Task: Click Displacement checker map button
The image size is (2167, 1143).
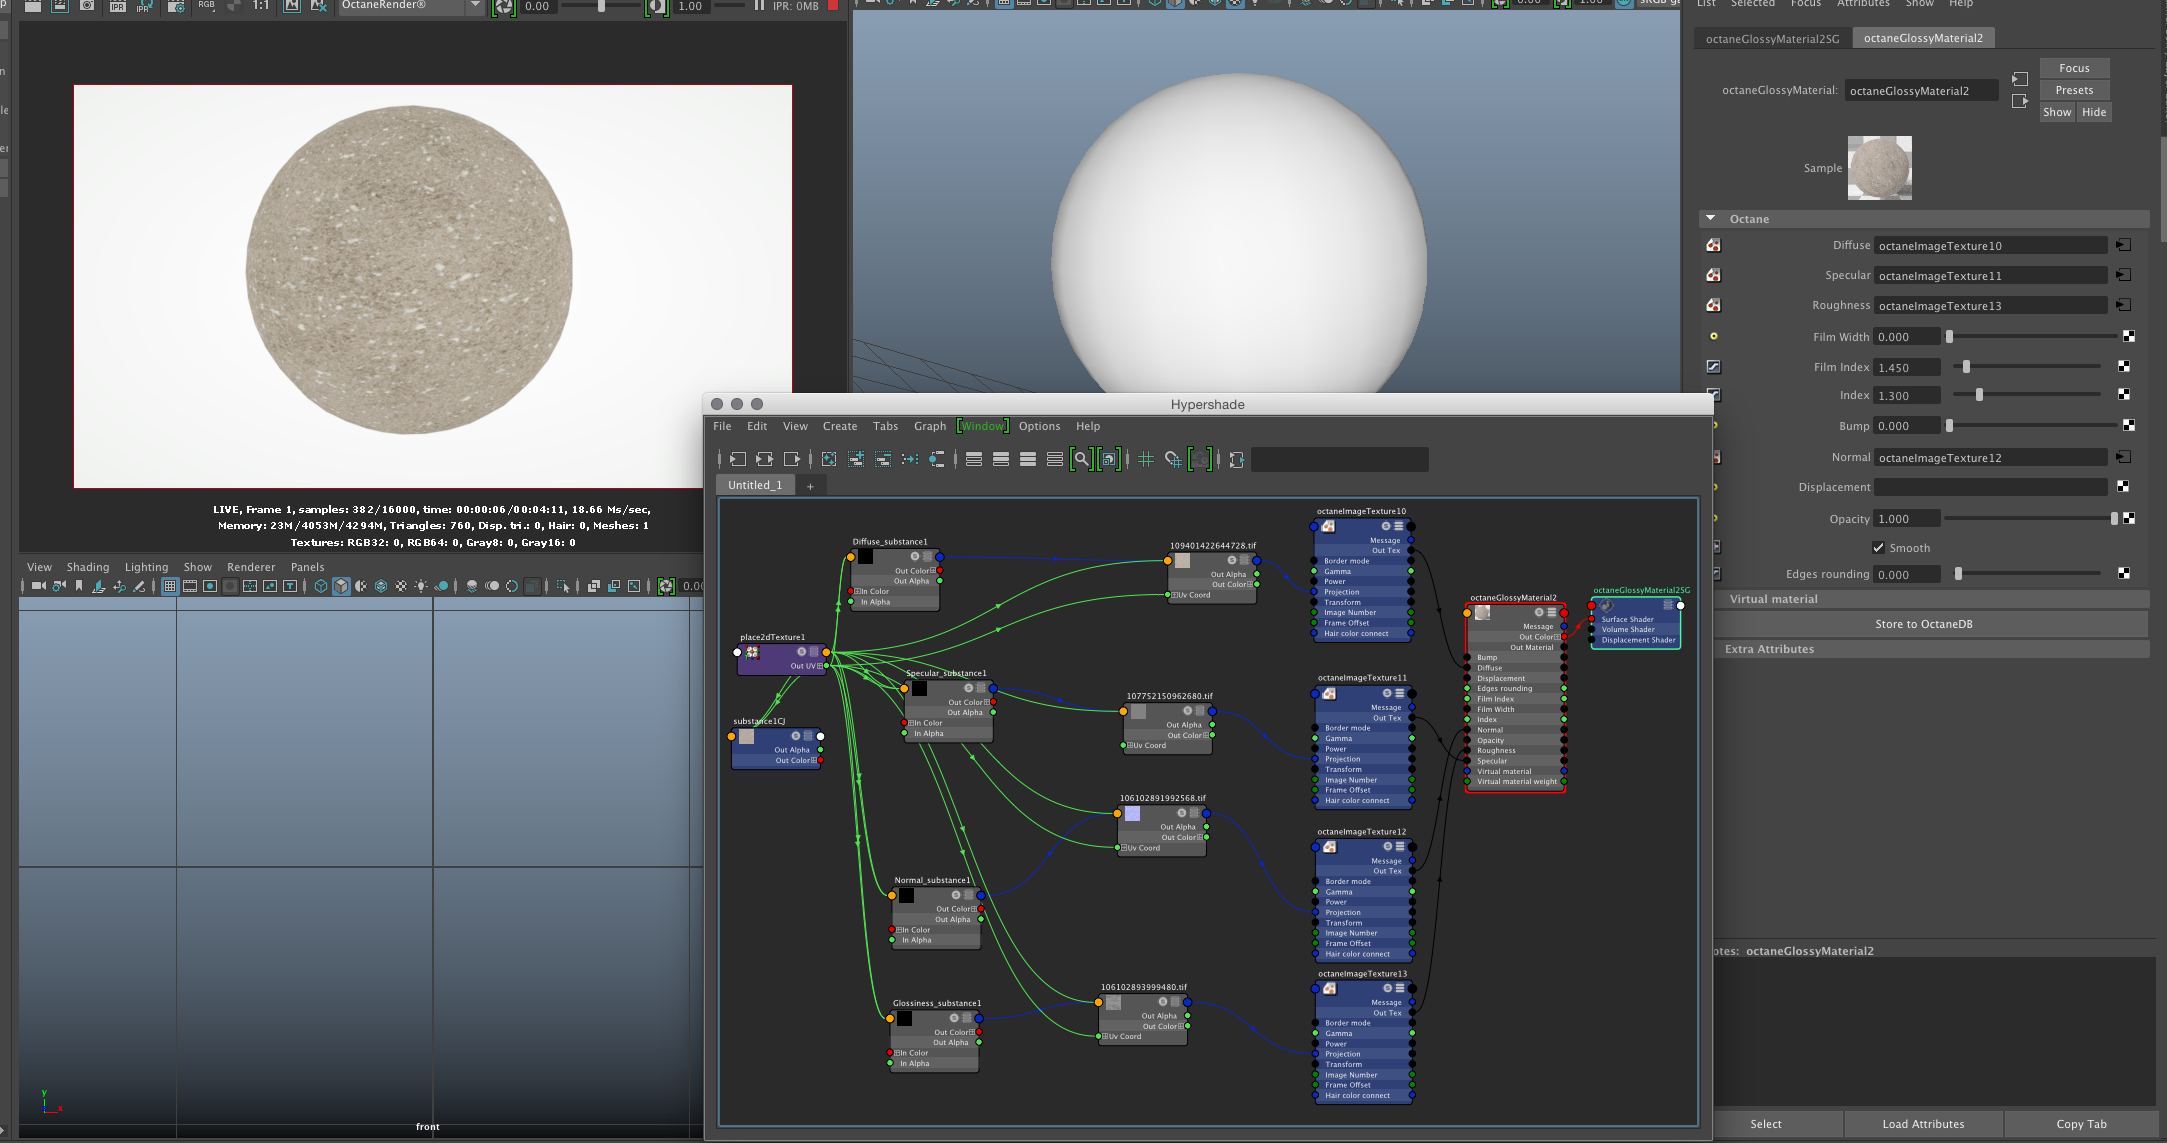Action: tap(2123, 487)
